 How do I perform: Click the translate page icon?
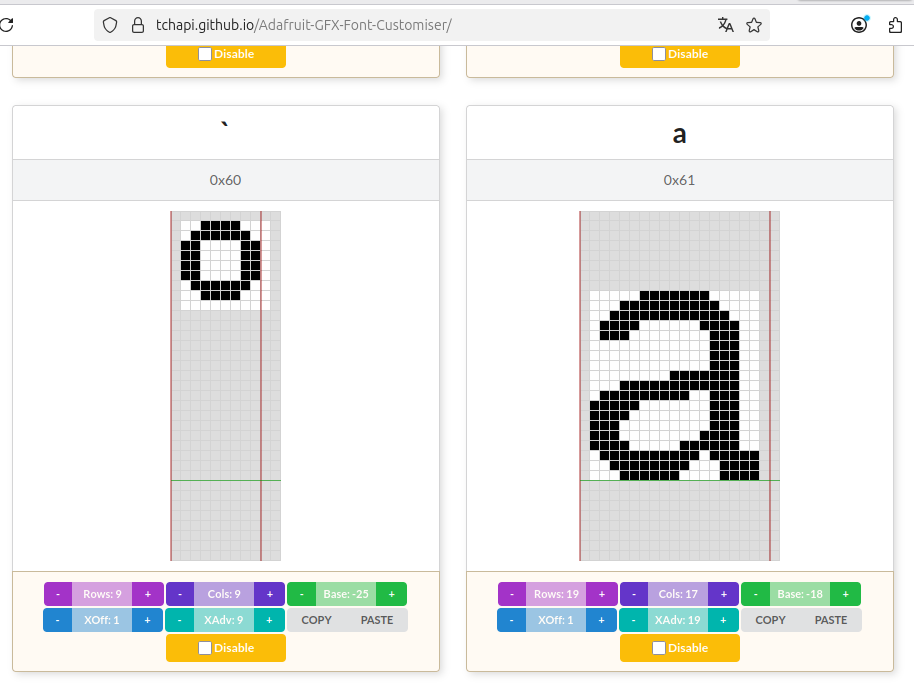726,25
